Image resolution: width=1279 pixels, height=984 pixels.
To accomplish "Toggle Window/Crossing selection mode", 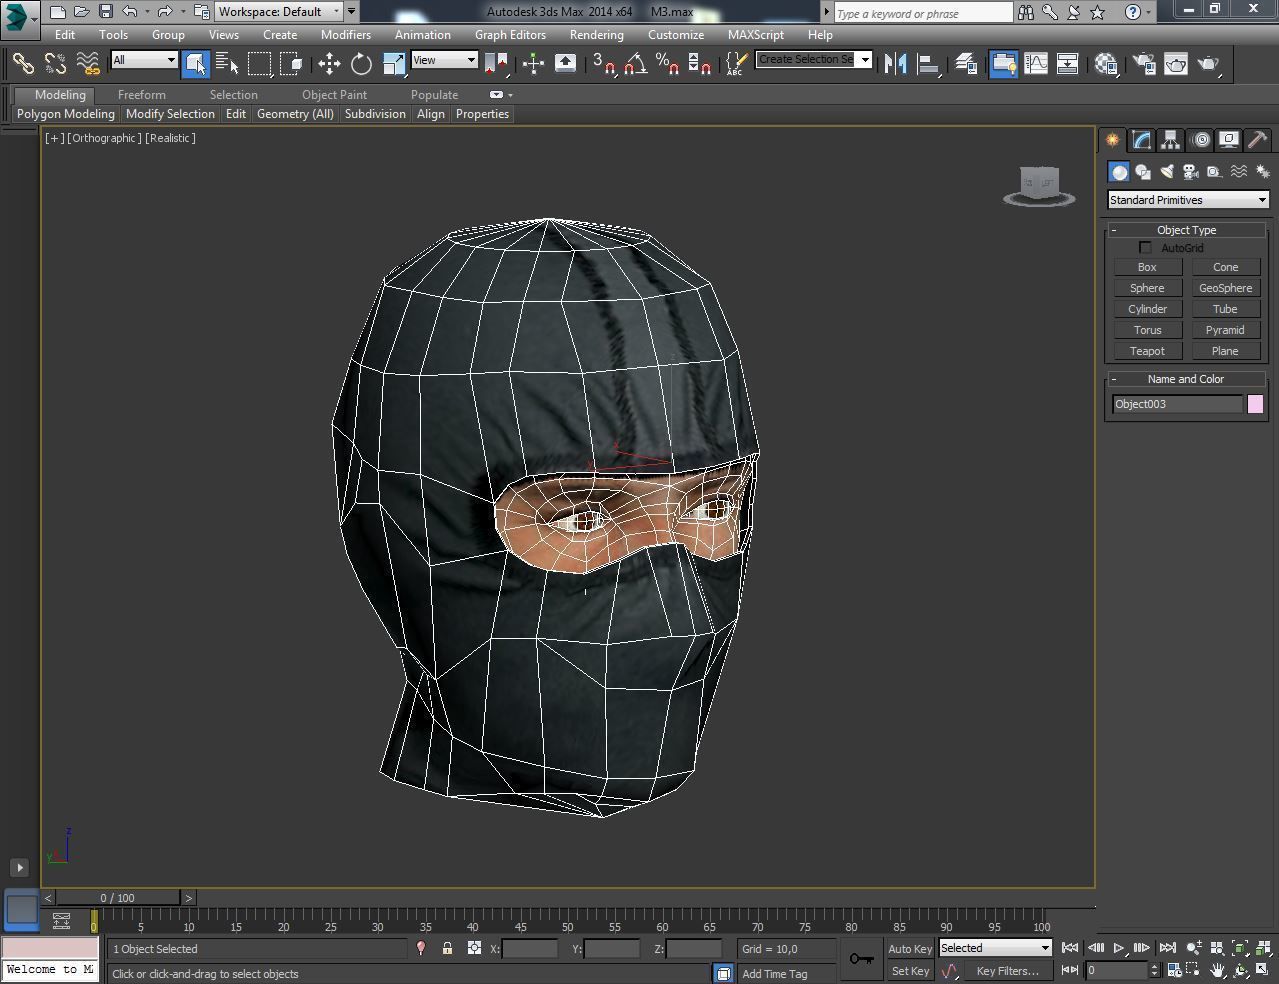I will (291, 64).
